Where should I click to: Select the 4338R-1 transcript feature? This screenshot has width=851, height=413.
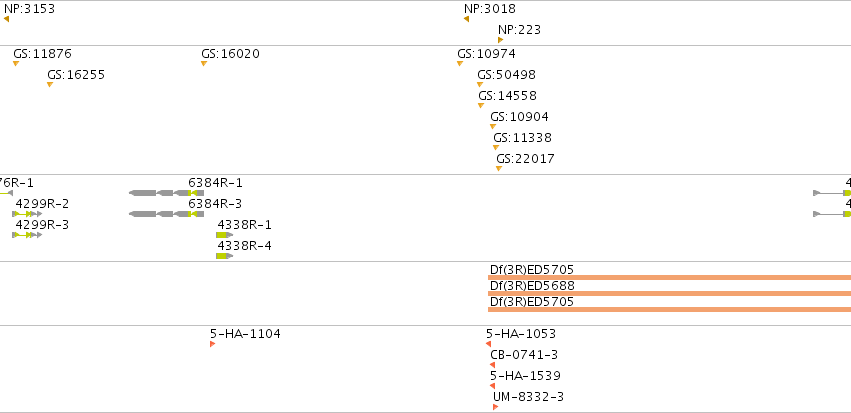pyautogui.click(x=225, y=235)
